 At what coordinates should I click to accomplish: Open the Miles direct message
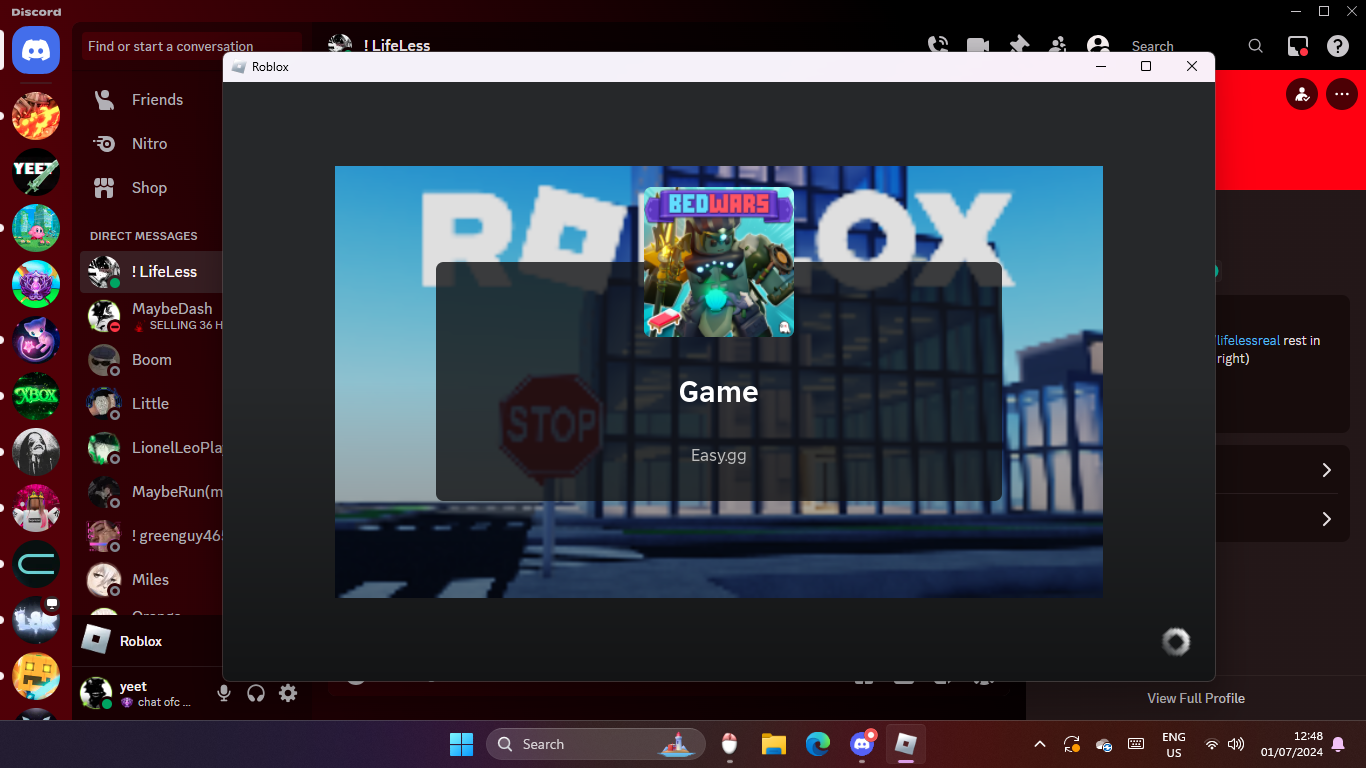(151, 580)
